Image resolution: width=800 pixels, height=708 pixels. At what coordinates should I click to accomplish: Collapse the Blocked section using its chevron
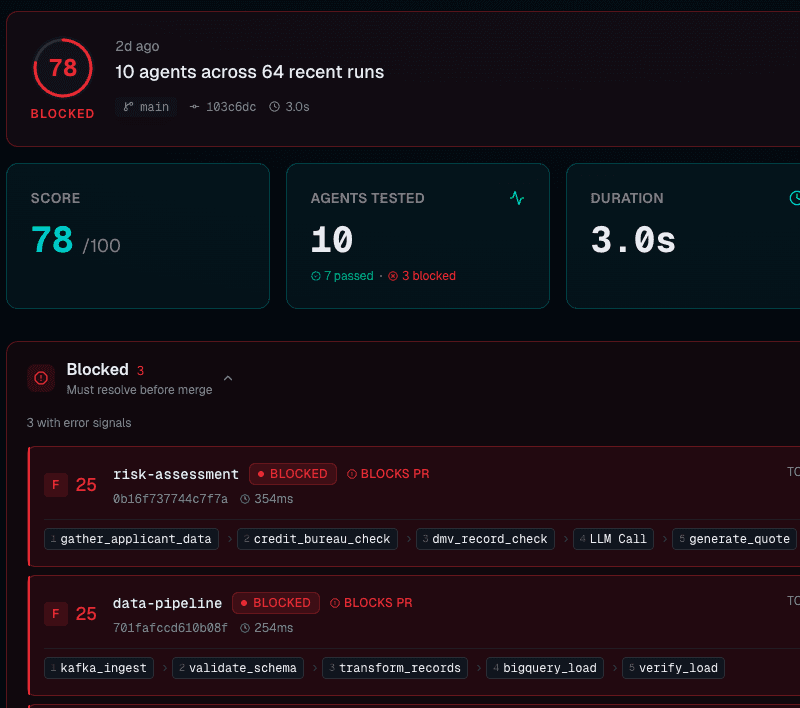[228, 379]
